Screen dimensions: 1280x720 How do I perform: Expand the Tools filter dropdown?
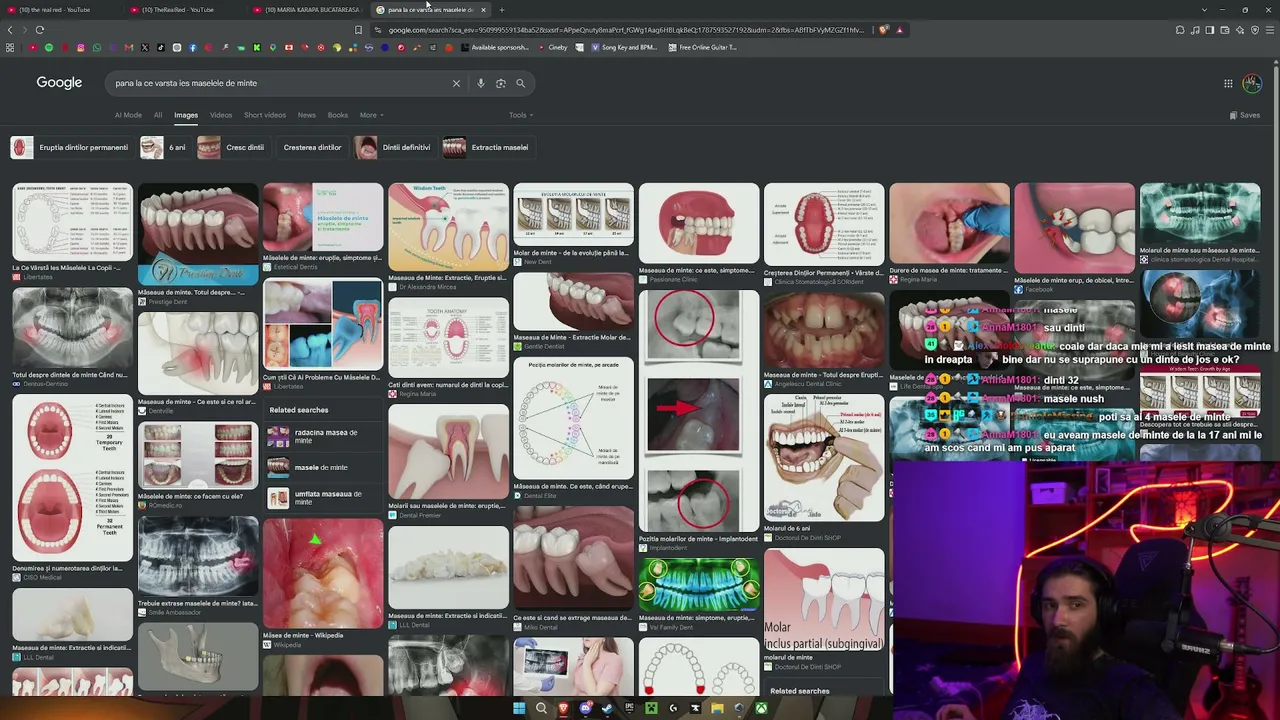(521, 115)
